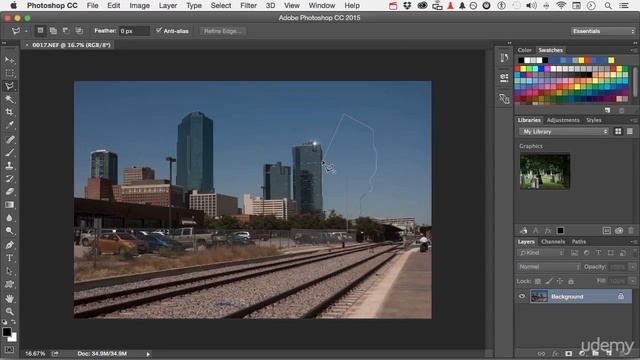Switch library to list view

[x=630, y=131]
